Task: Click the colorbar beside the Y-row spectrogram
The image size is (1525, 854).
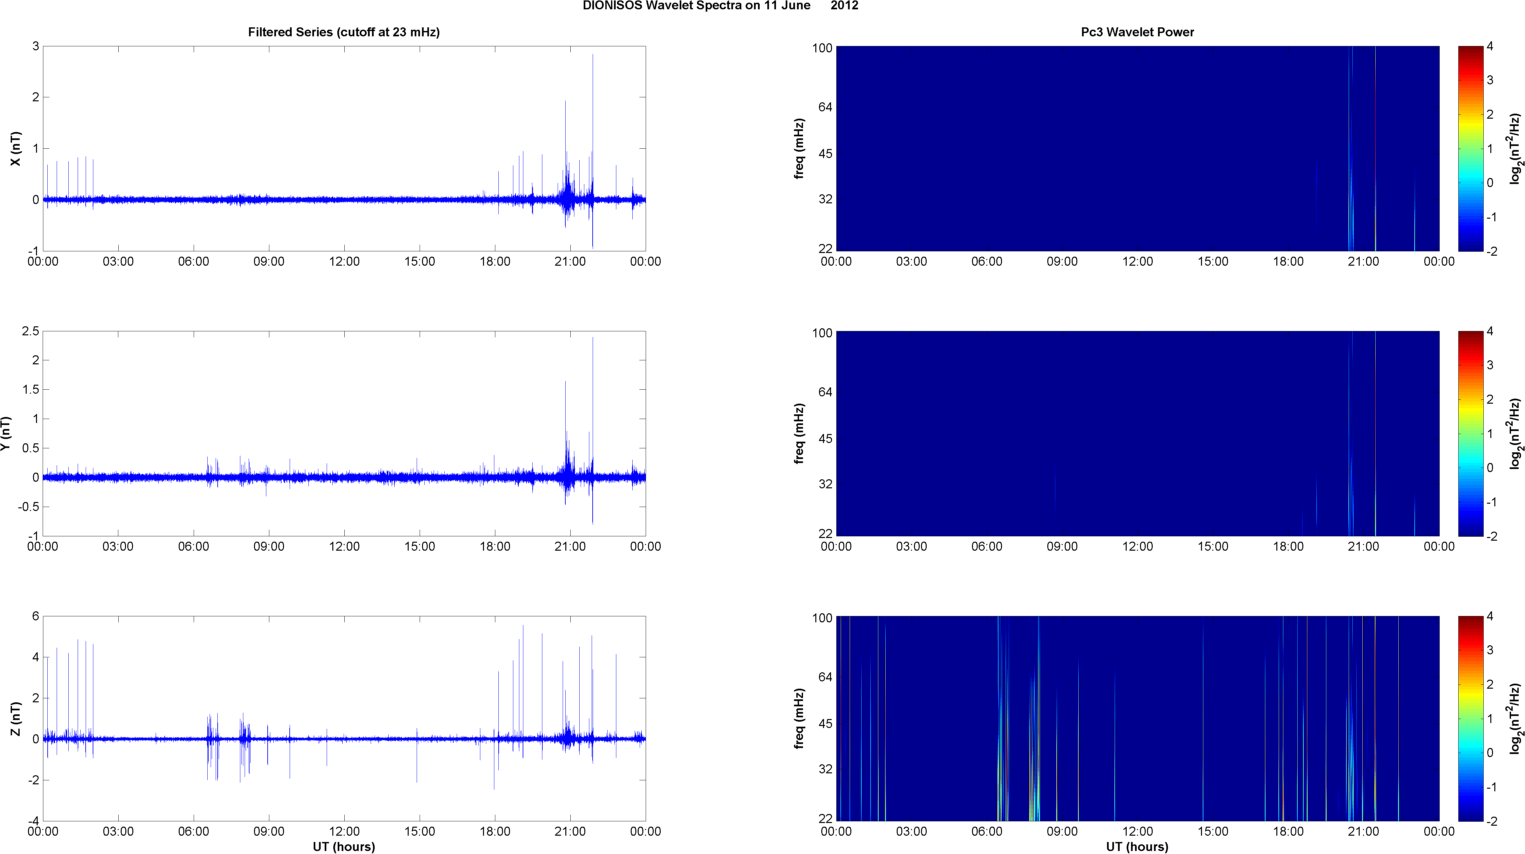Action: (1470, 434)
